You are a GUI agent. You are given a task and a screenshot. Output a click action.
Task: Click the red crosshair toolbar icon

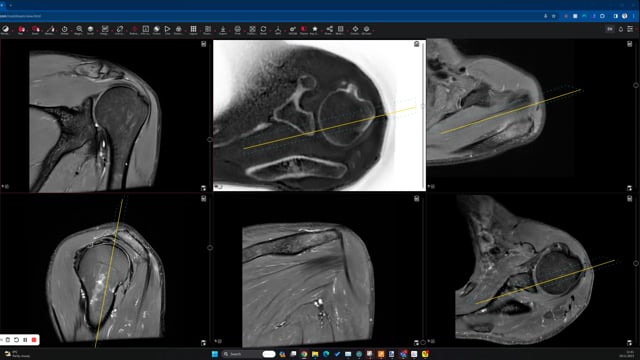pos(134,29)
